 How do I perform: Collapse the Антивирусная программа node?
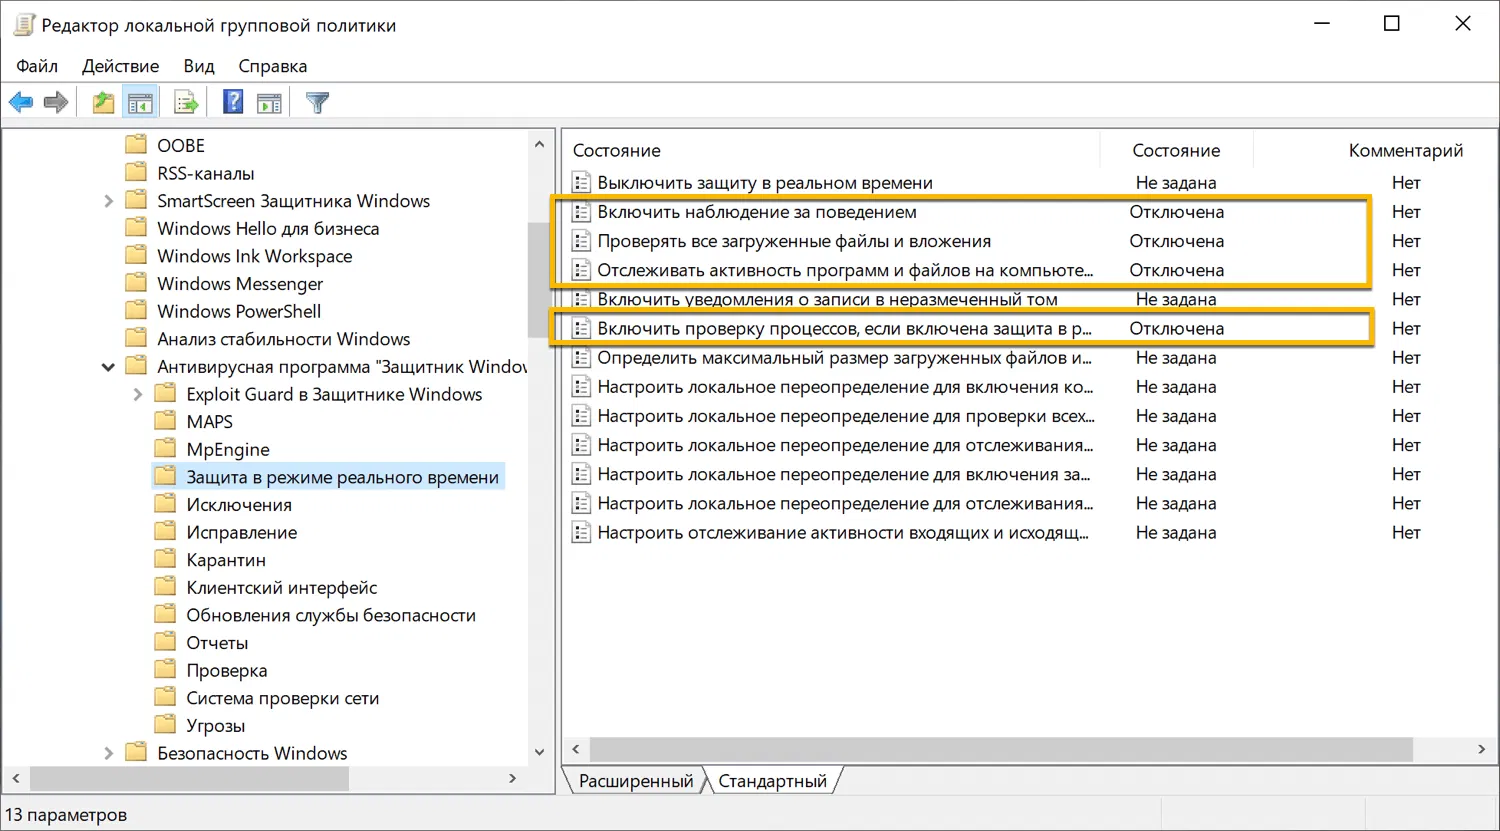click(109, 366)
